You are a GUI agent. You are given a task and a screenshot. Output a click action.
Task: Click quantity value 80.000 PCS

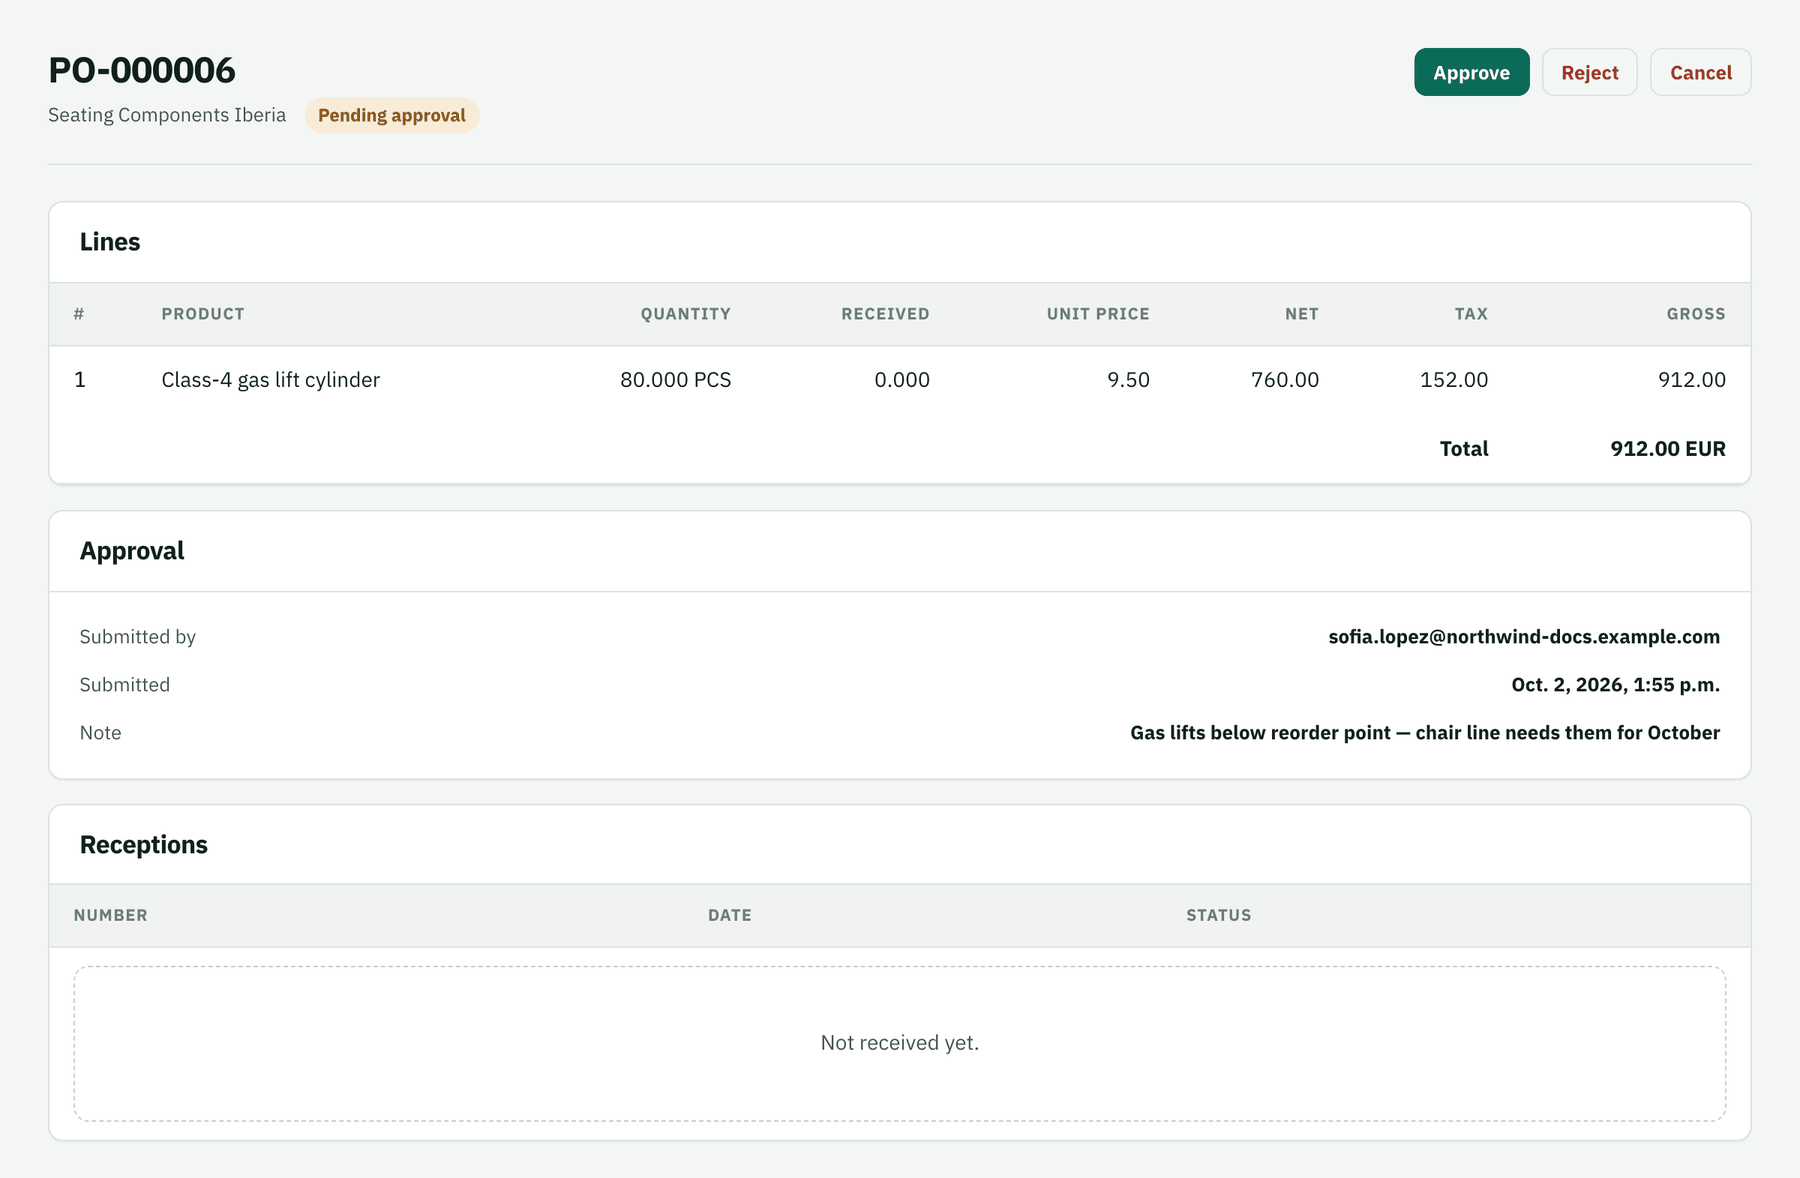pos(676,380)
